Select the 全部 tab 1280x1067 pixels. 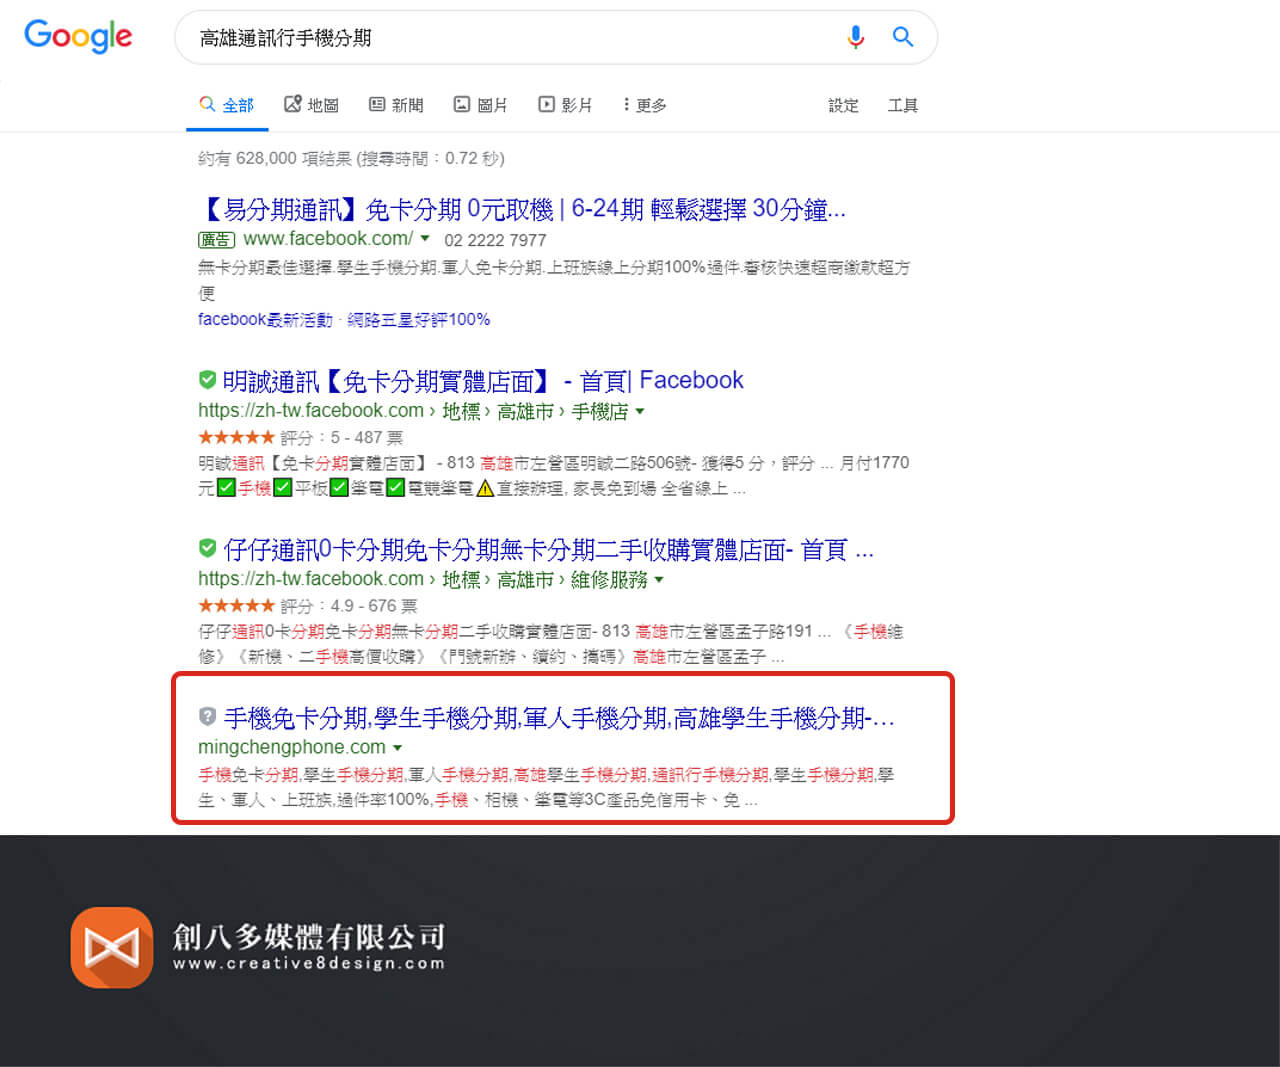point(227,105)
